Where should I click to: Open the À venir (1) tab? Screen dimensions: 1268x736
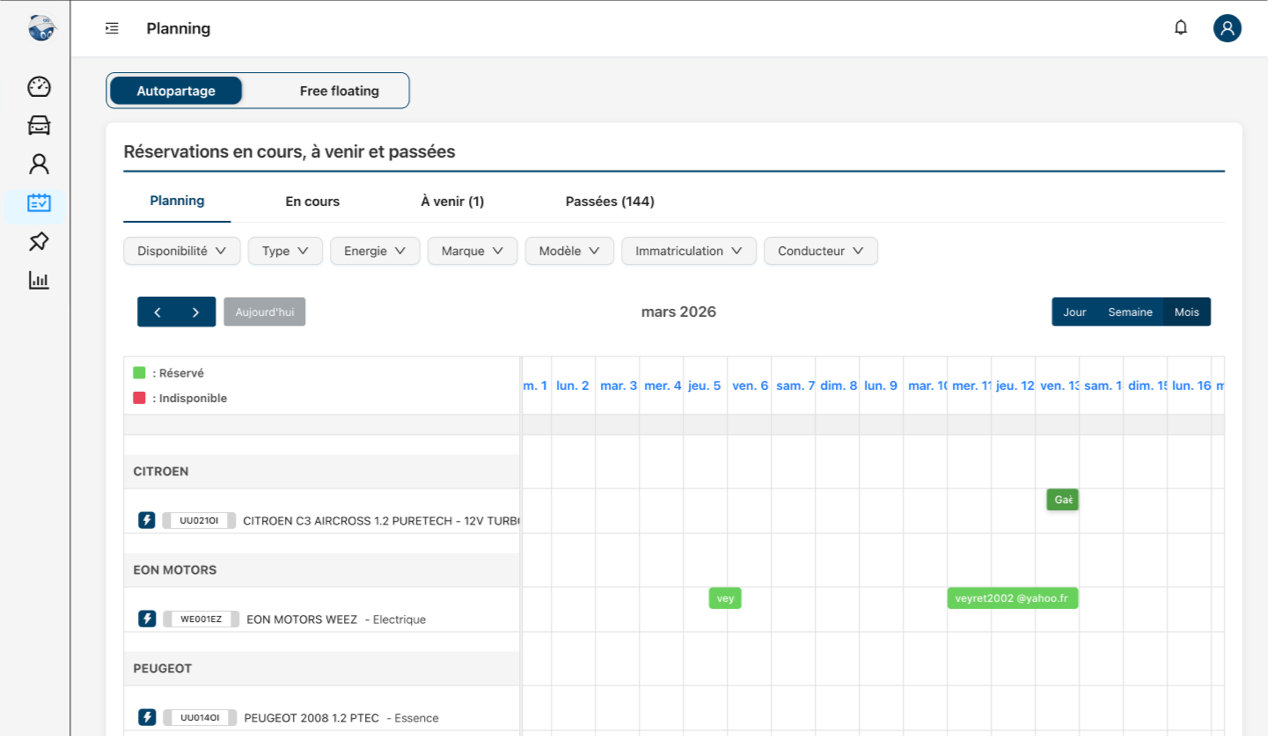pos(452,201)
